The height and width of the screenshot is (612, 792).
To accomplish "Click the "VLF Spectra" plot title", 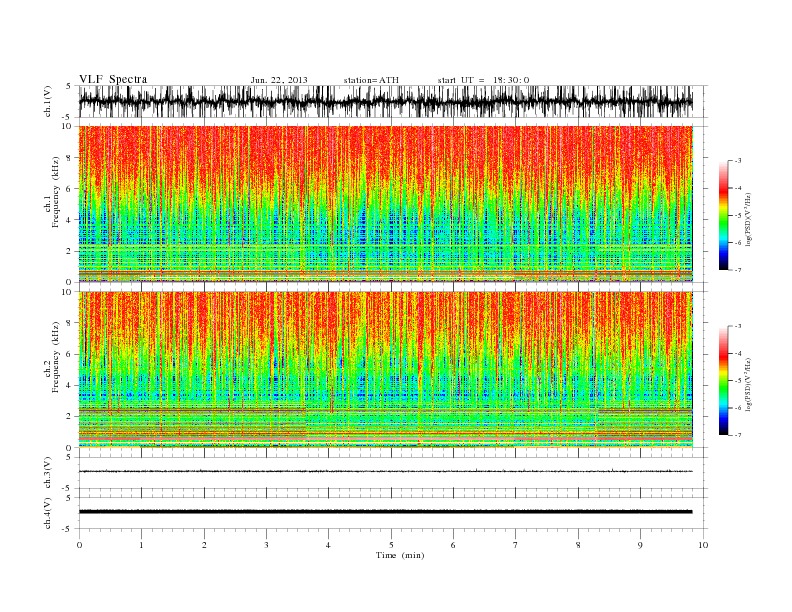I will tap(113, 79).
